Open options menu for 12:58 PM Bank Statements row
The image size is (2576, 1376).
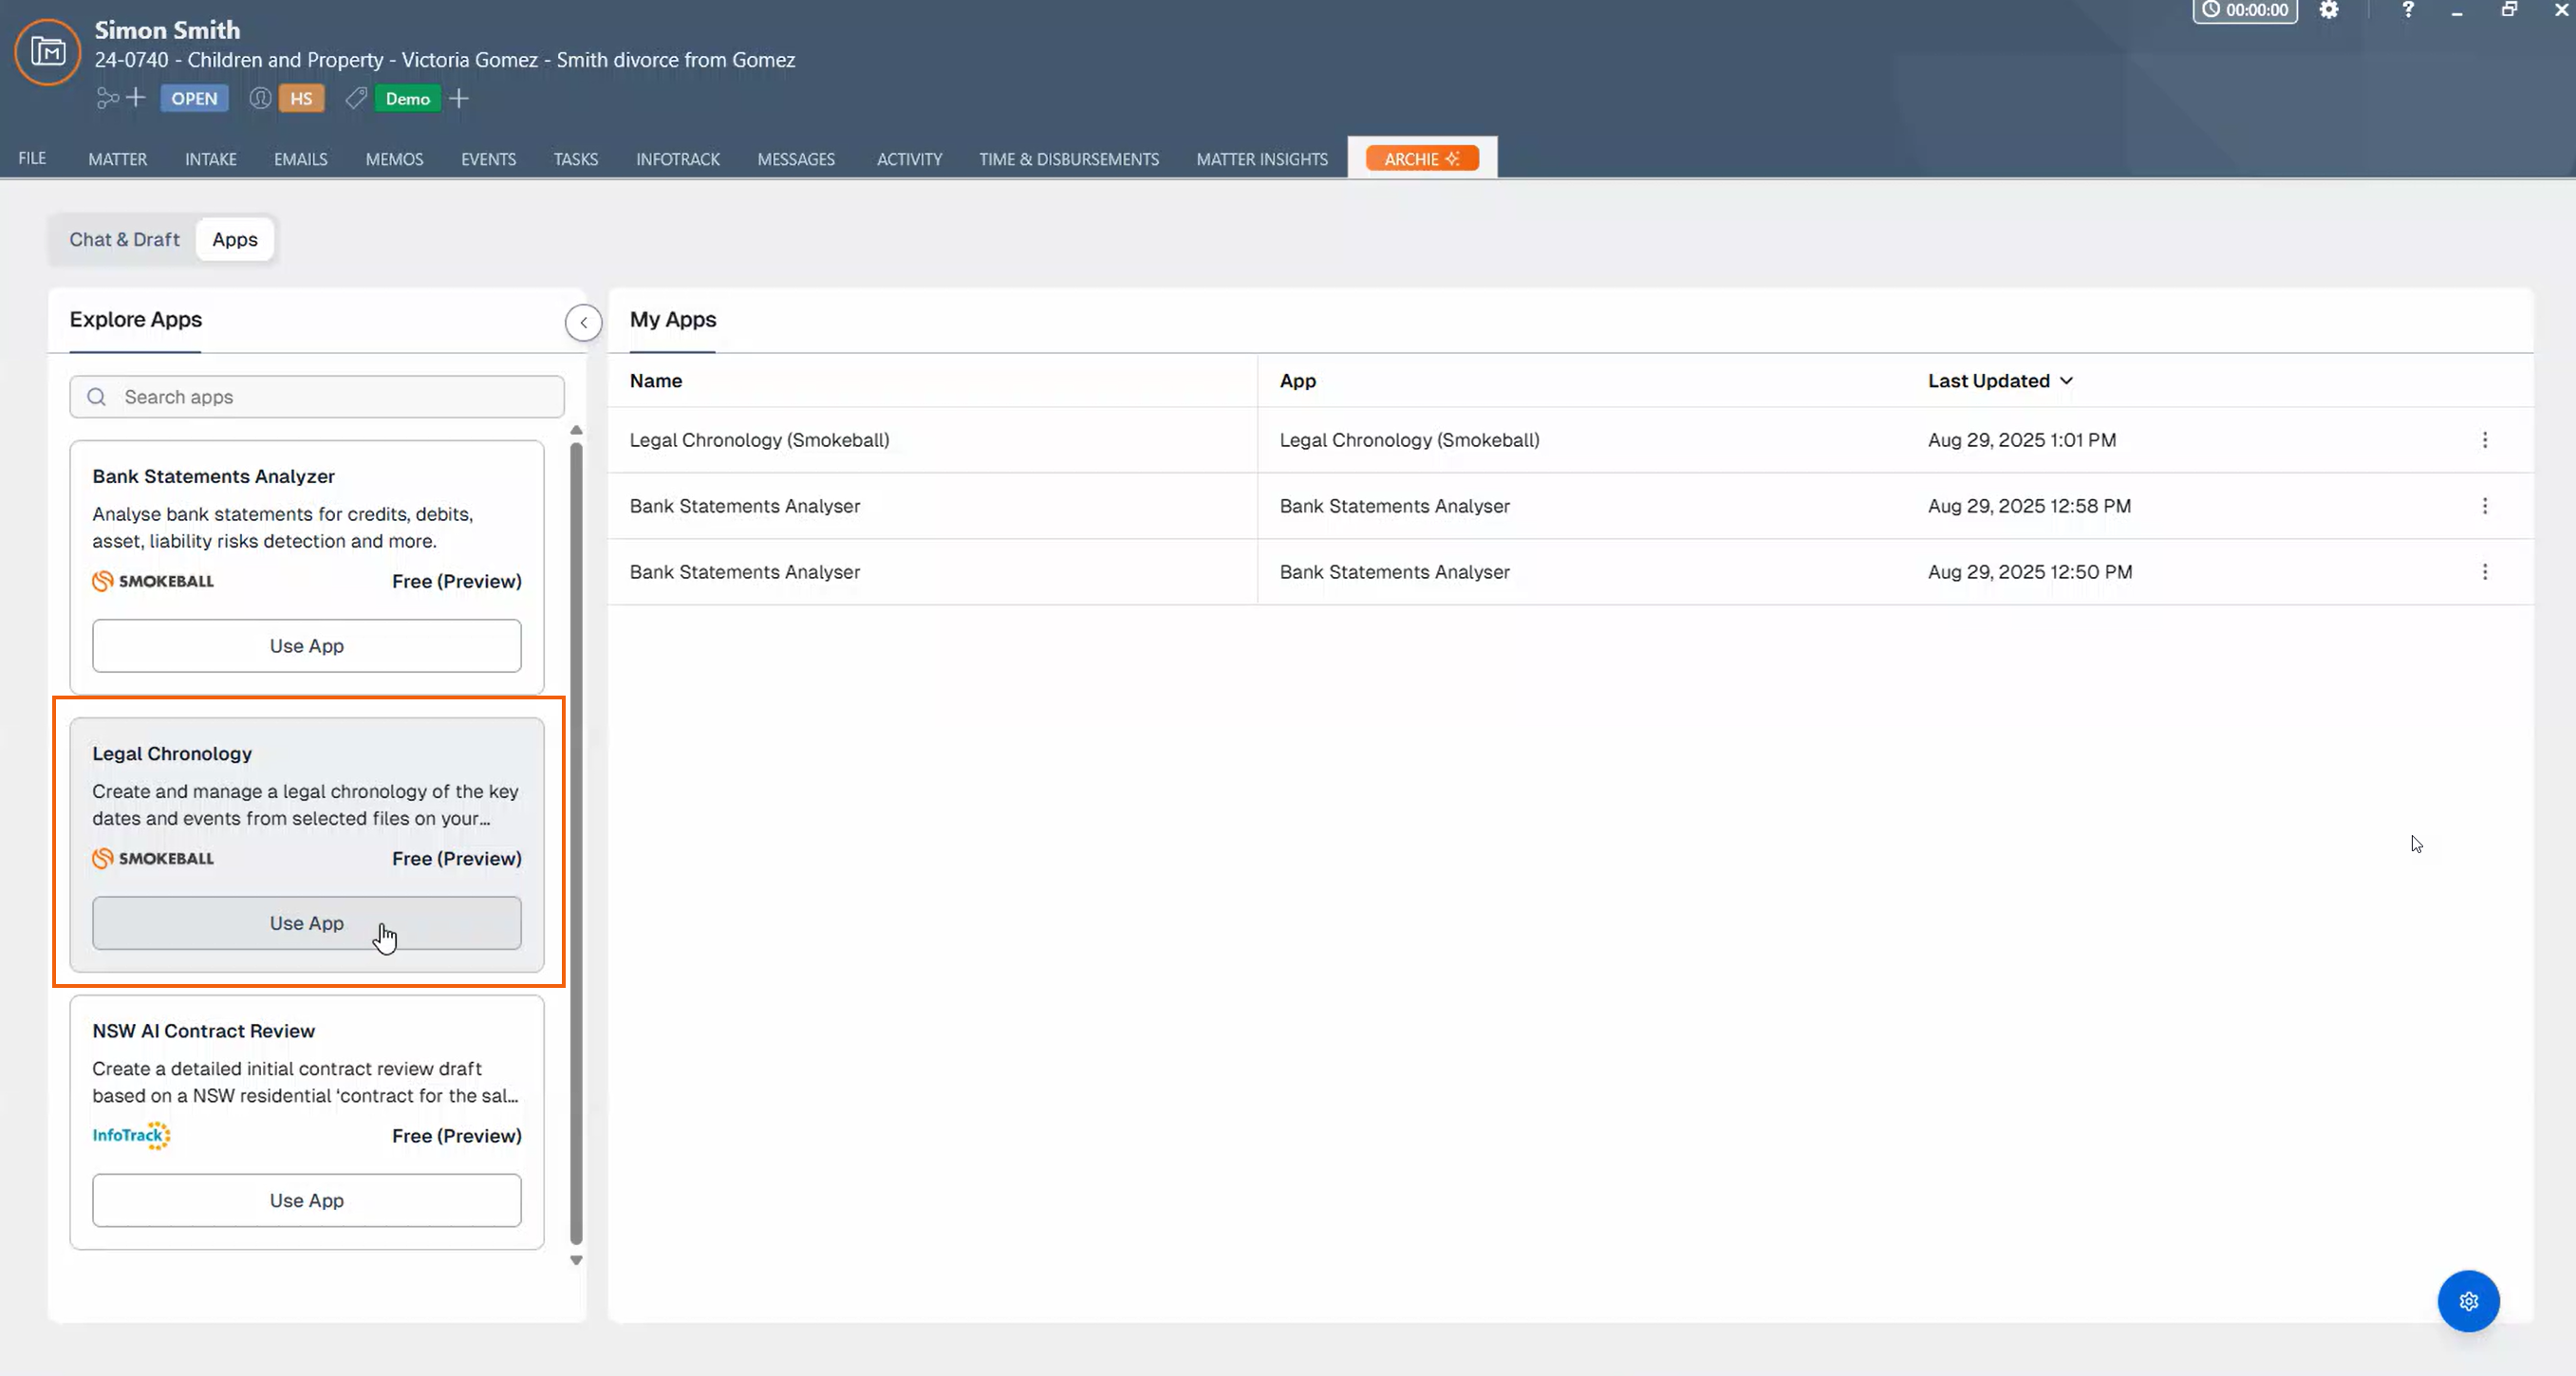coord(2485,506)
